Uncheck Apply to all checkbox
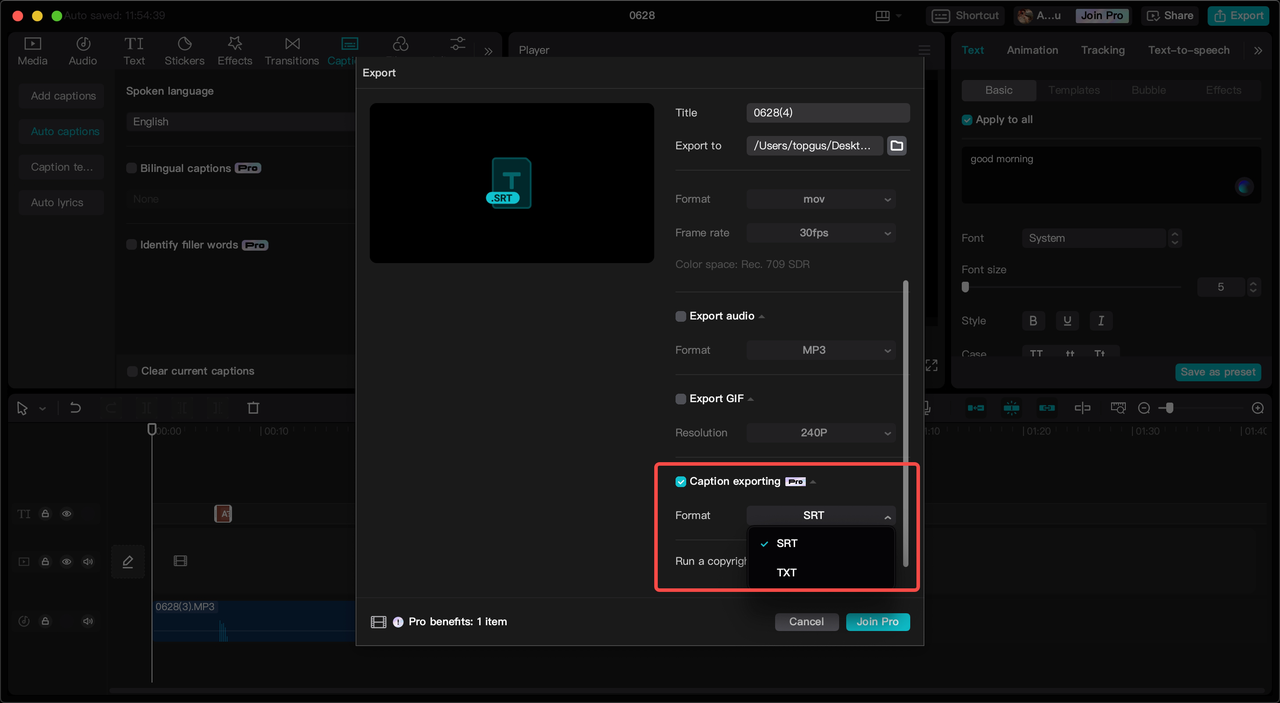This screenshot has height=703, width=1280. point(967,120)
